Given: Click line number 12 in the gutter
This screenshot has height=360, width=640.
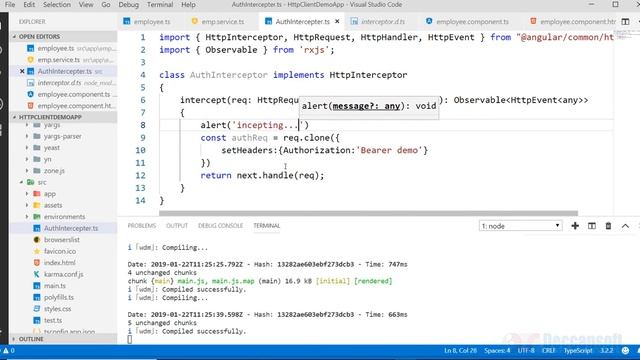Looking at the screenshot, I should [x=140, y=176].
